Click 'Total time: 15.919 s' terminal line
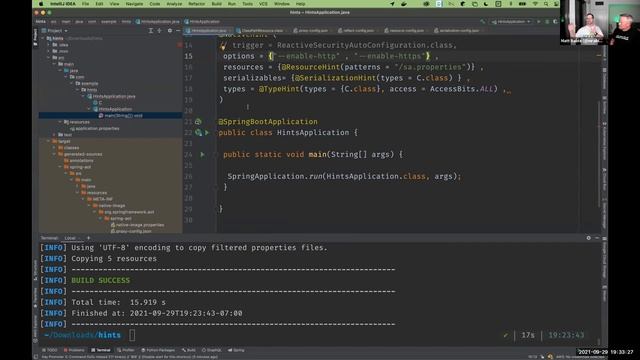The image size is (640, 360). click(x=118, y=302)
